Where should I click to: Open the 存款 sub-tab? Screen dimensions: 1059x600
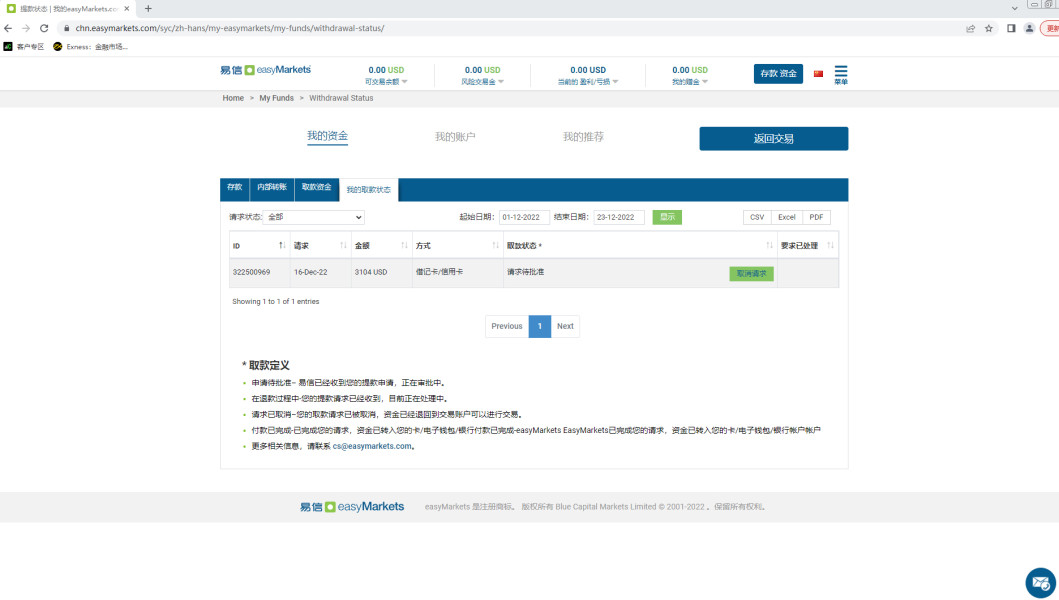point(234,189)
